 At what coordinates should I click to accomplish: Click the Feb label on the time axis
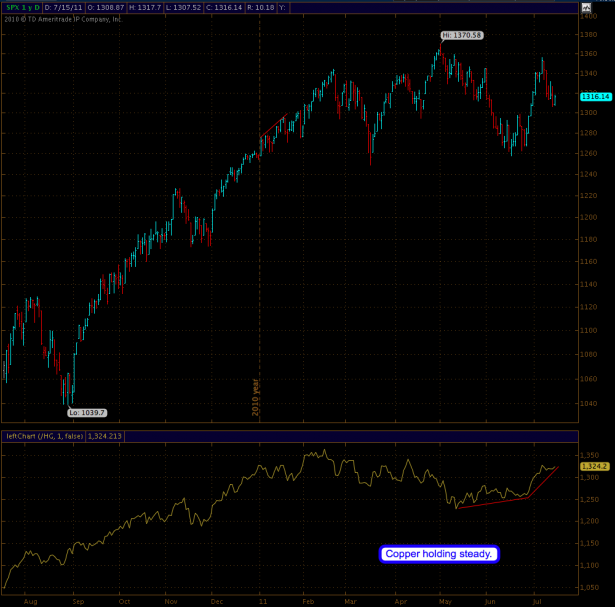[x=309, y=602]
